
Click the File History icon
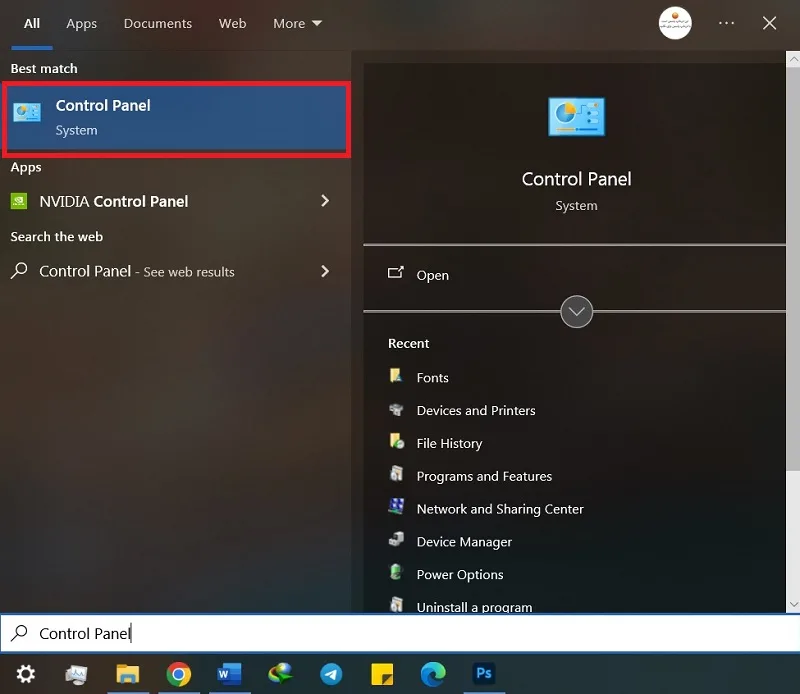tap(396, 441)
